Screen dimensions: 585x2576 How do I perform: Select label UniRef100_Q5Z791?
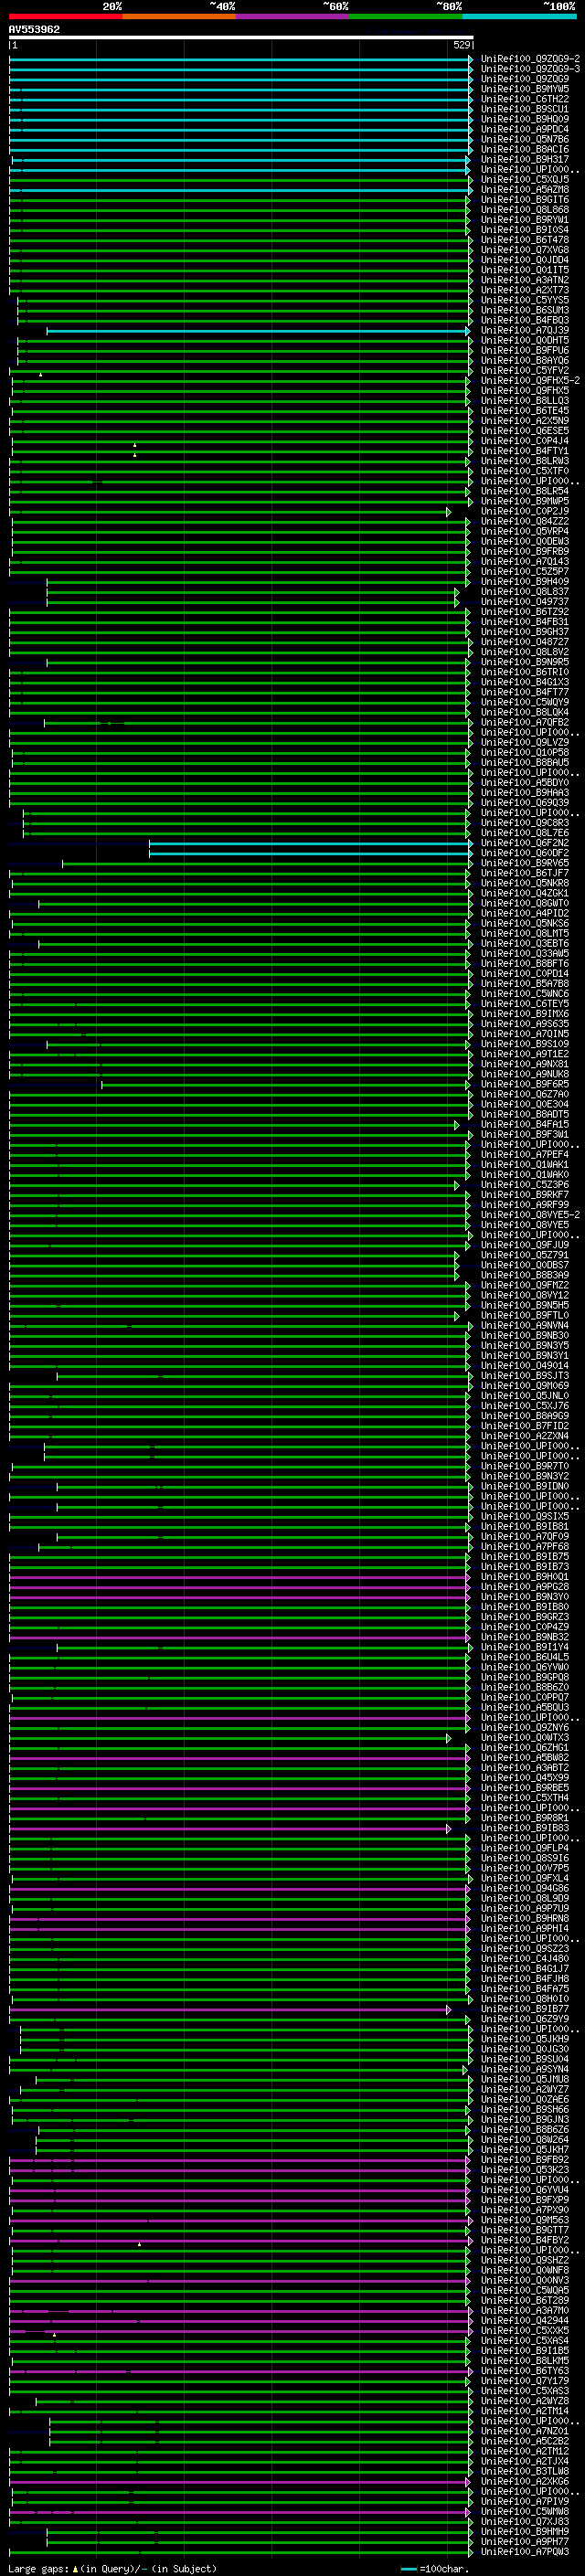(525, 1255)
